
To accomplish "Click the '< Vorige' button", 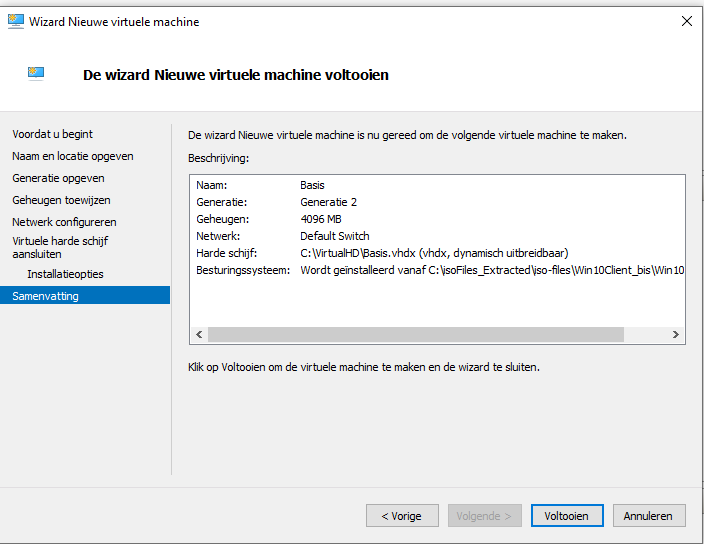I will point(402,516).
